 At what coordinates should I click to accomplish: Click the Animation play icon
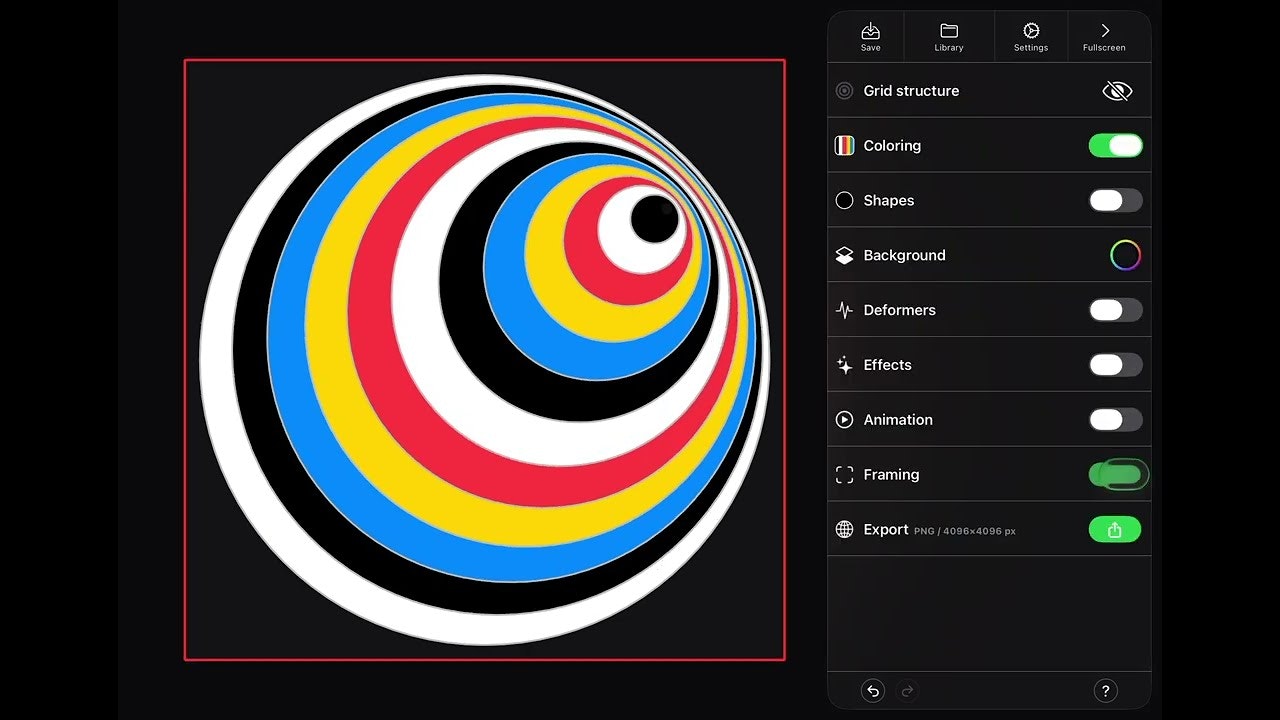843,419
